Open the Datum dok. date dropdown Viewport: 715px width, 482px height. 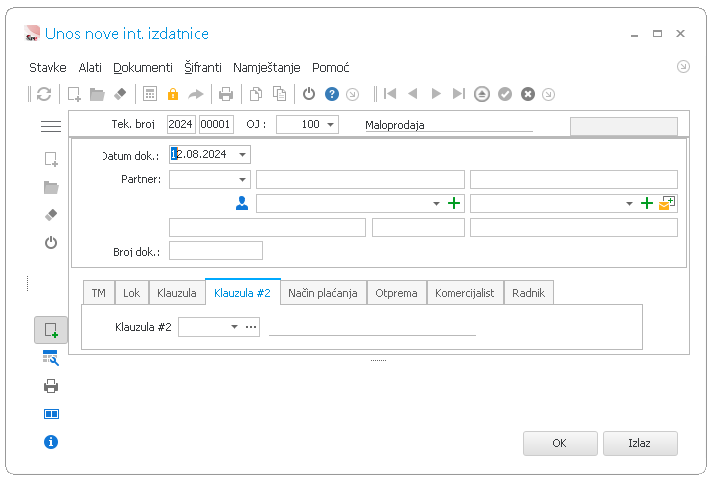pyautogui.click(x=243, y=155)
